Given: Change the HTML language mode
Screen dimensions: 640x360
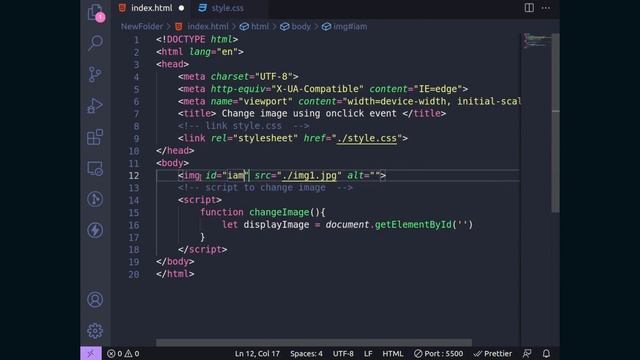Looking at the screenshot, I should click(393, 353).
